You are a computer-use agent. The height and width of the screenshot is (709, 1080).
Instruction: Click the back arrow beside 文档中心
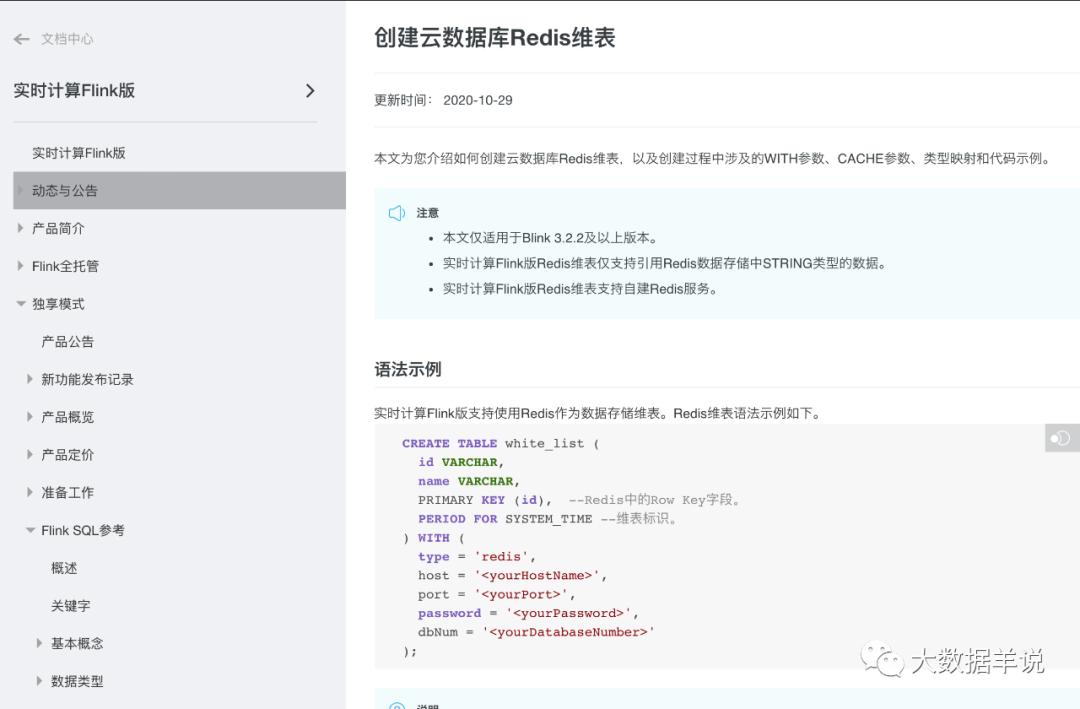21,39
